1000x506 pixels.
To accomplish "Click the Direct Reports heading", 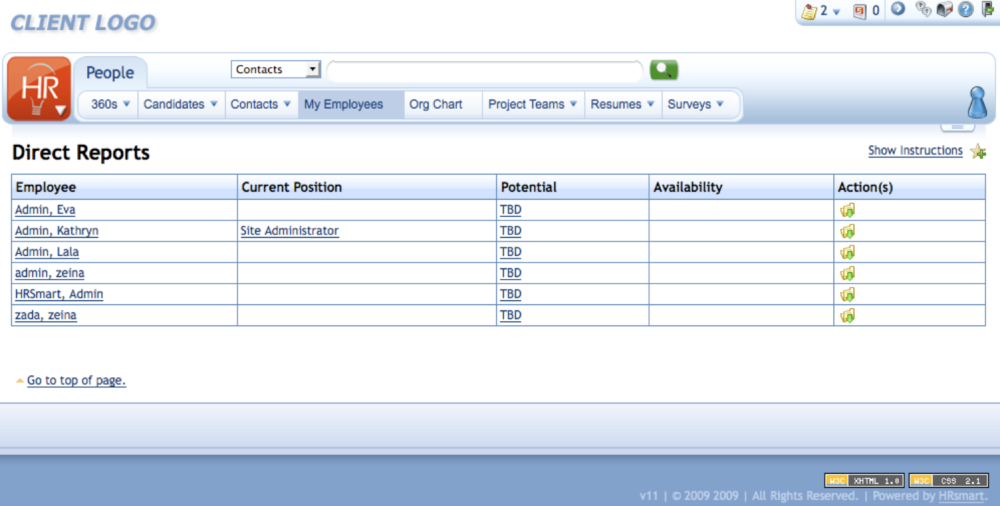I will click(x=81, y=153).
